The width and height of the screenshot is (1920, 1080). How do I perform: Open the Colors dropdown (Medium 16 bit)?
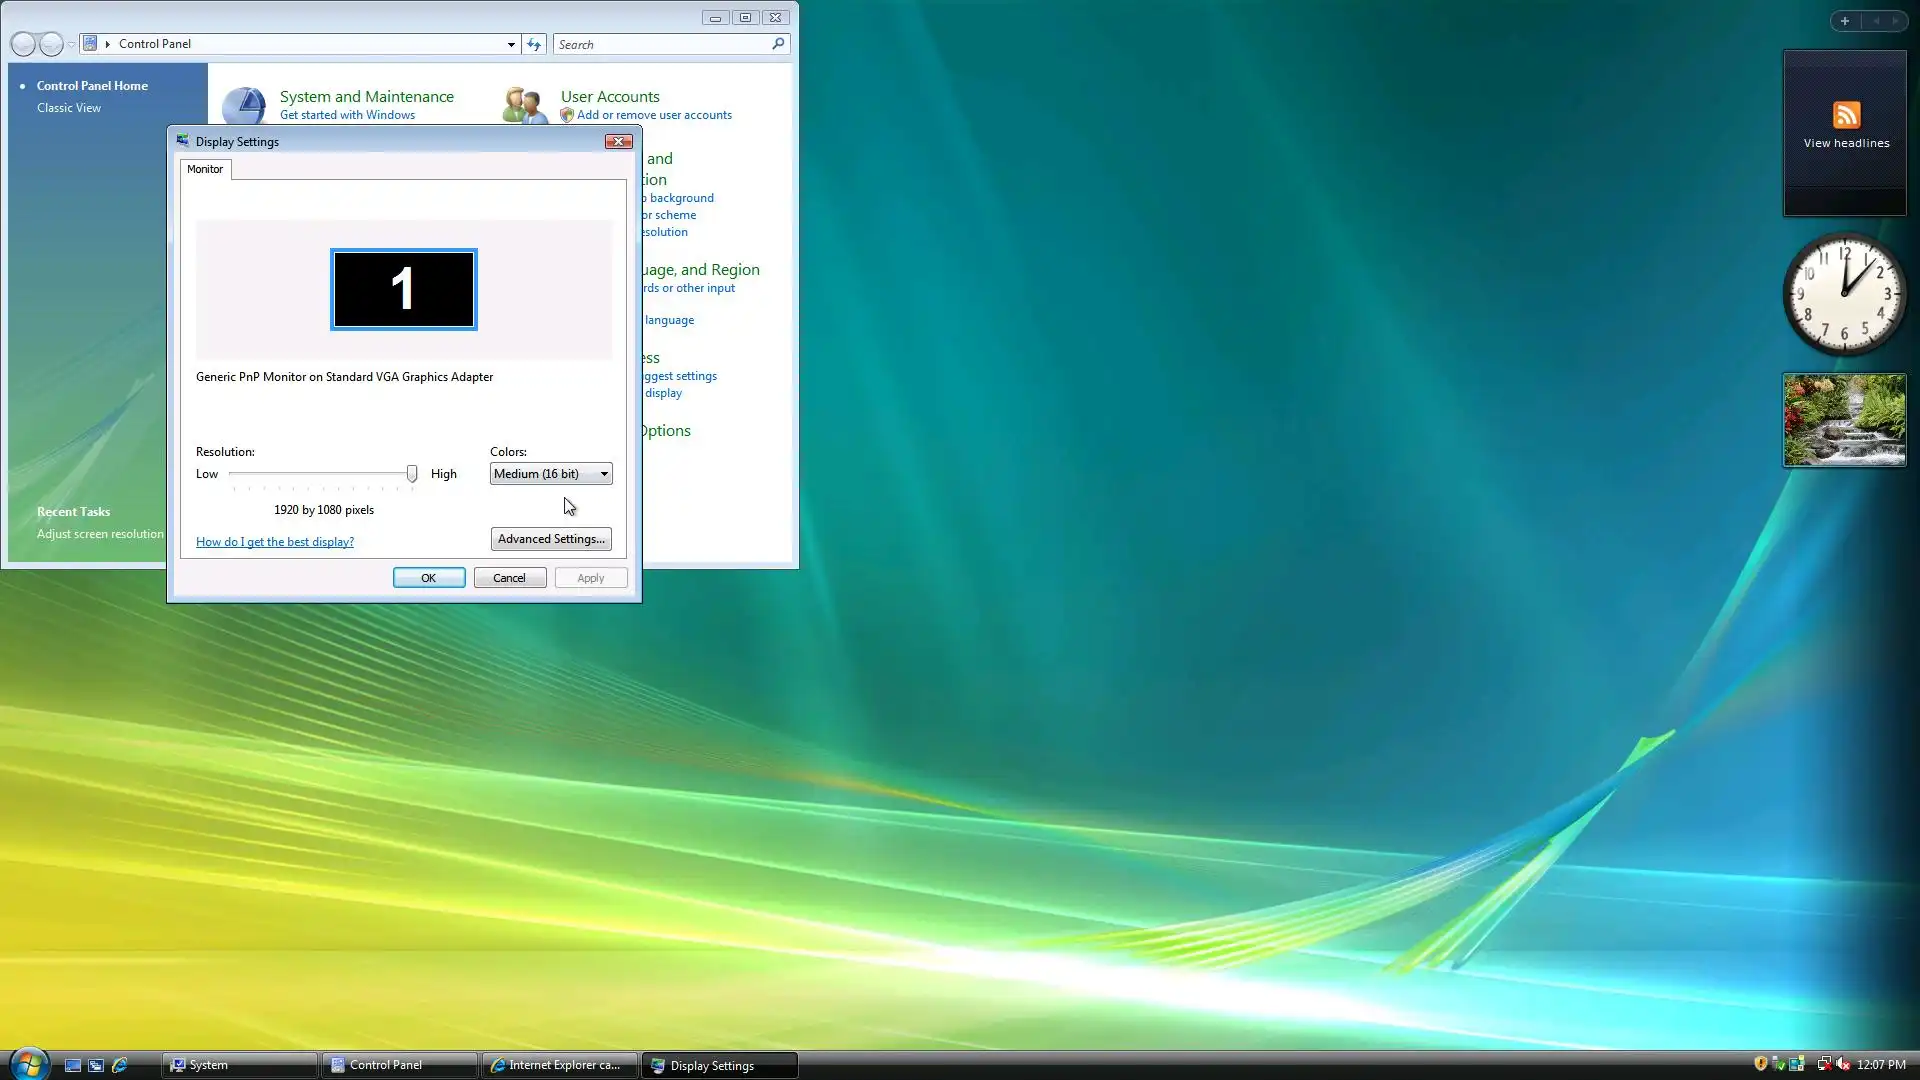(x=551, y=474)
